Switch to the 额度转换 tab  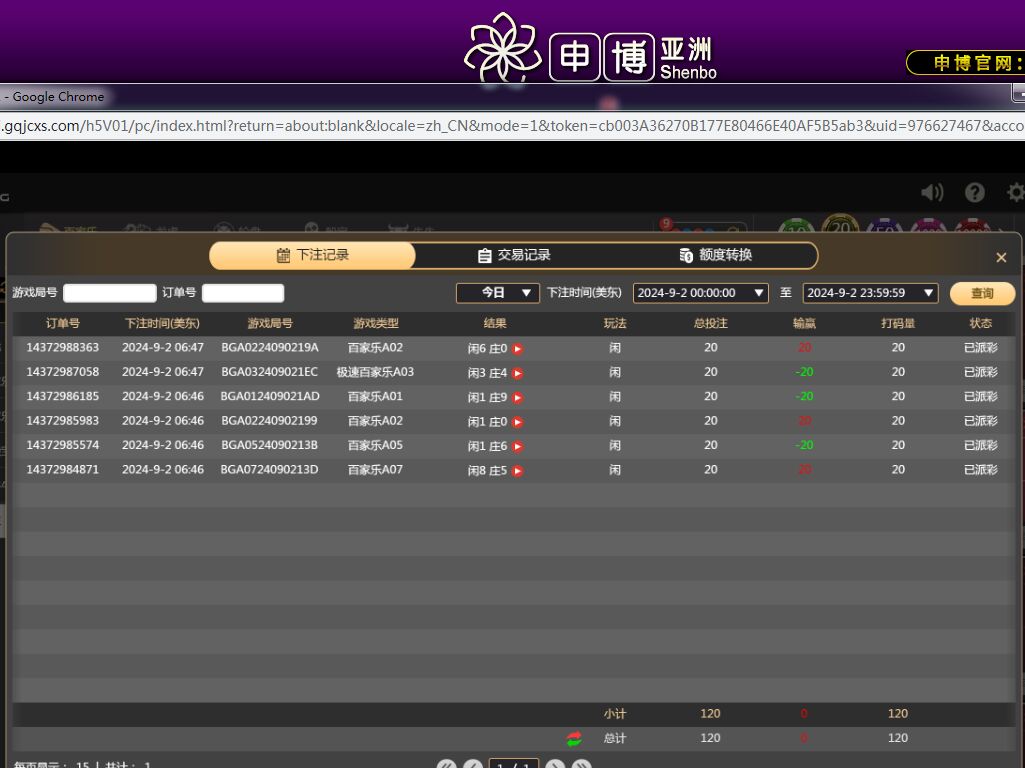tap(715, 256)
